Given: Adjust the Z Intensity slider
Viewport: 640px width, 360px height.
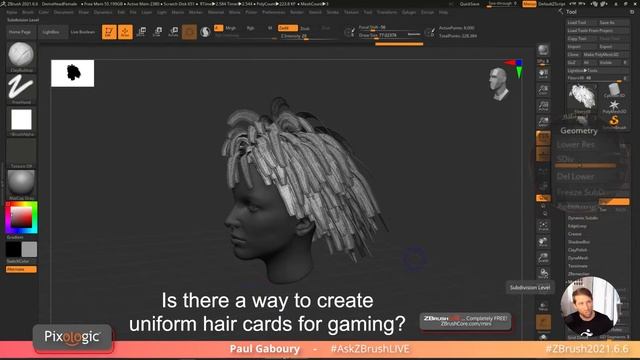Looking at the screenshot, I should click(309, 36).
